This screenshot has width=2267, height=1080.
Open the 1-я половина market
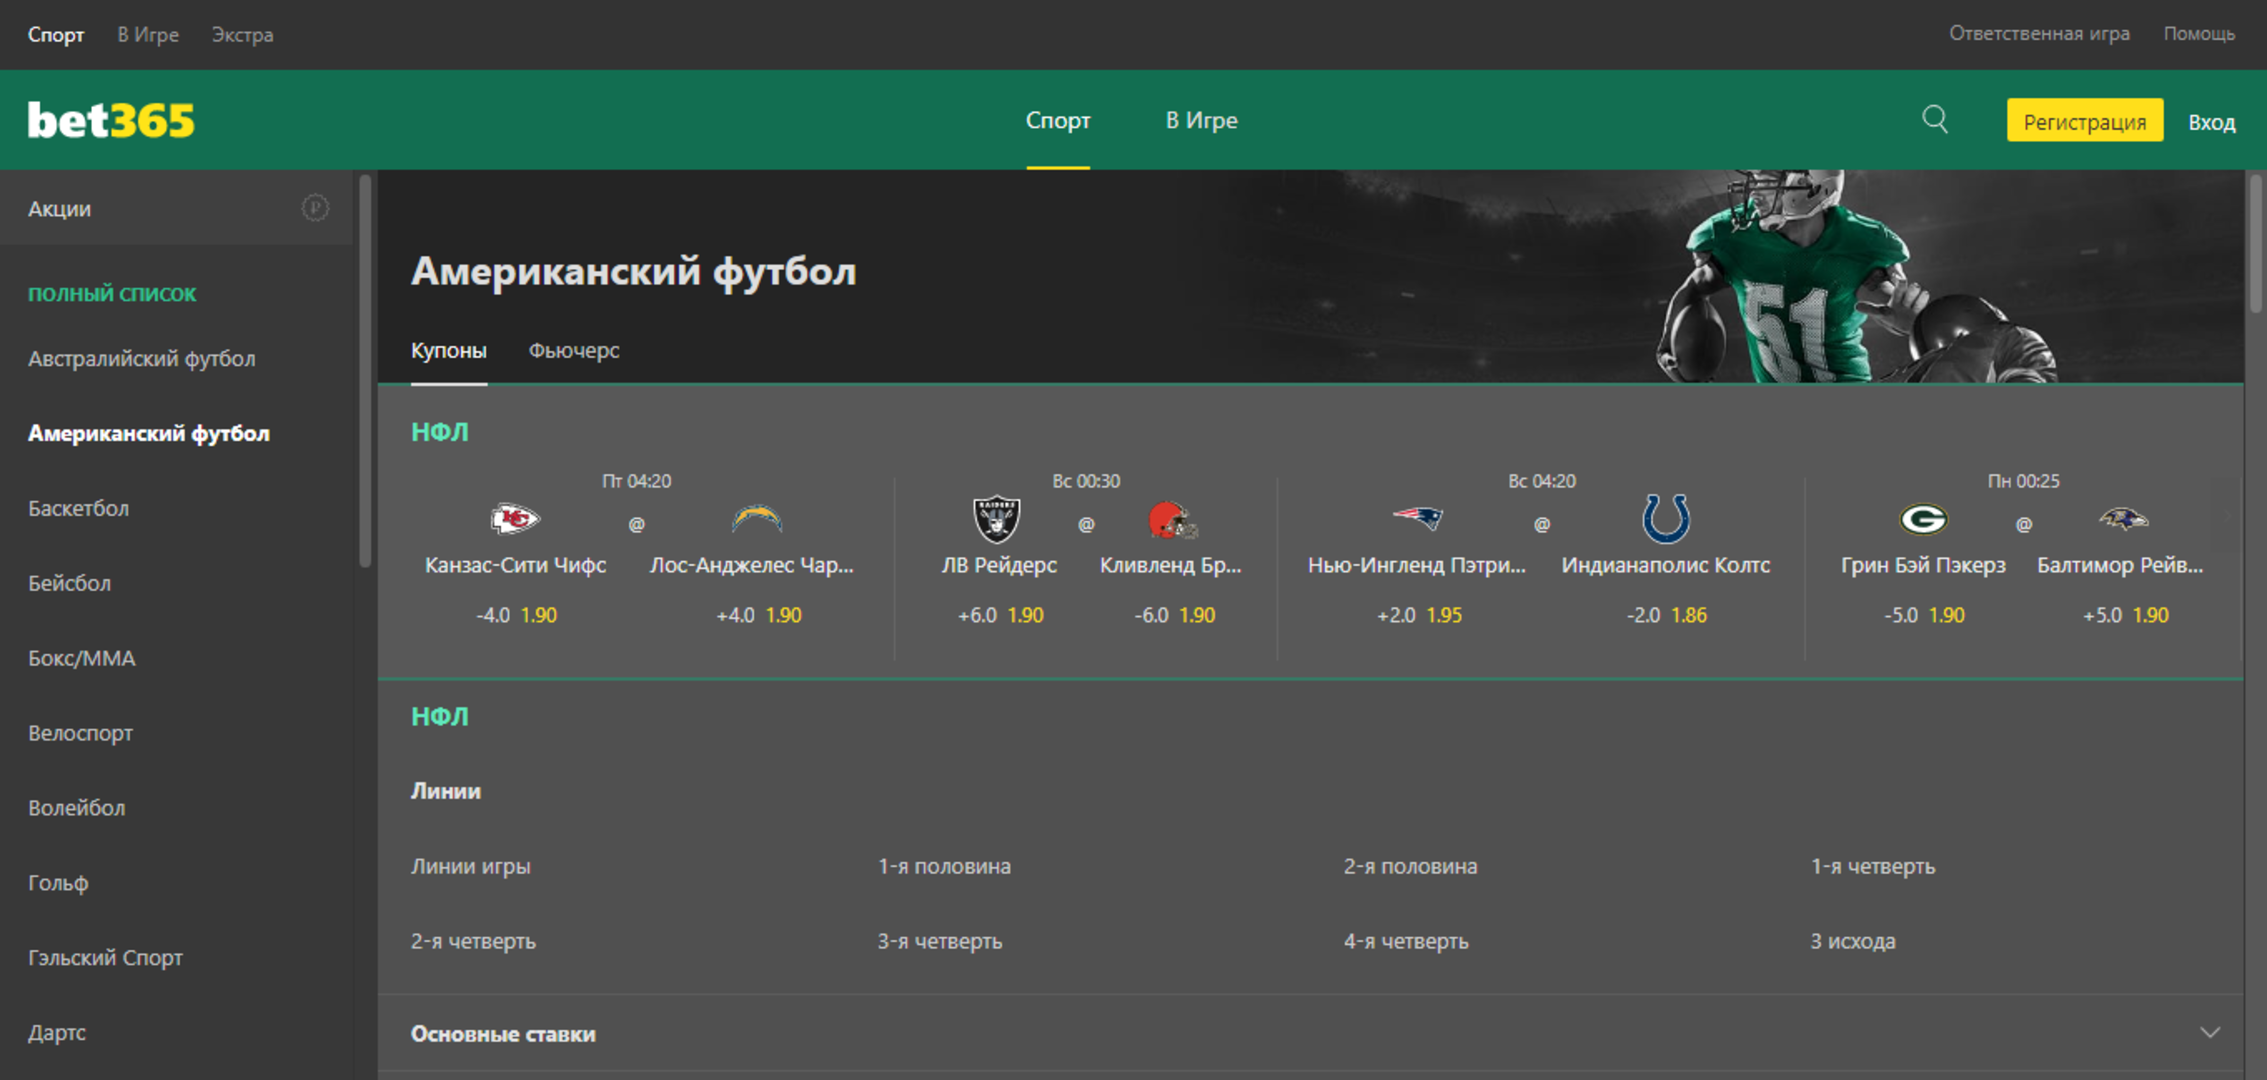pos(944,866)
